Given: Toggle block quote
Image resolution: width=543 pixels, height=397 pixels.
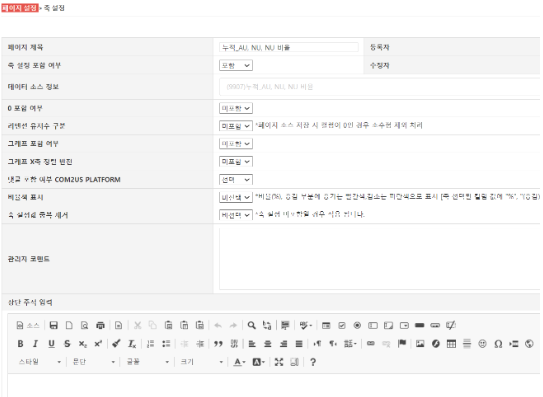Looking at the screenshot, I should point(218,344).
